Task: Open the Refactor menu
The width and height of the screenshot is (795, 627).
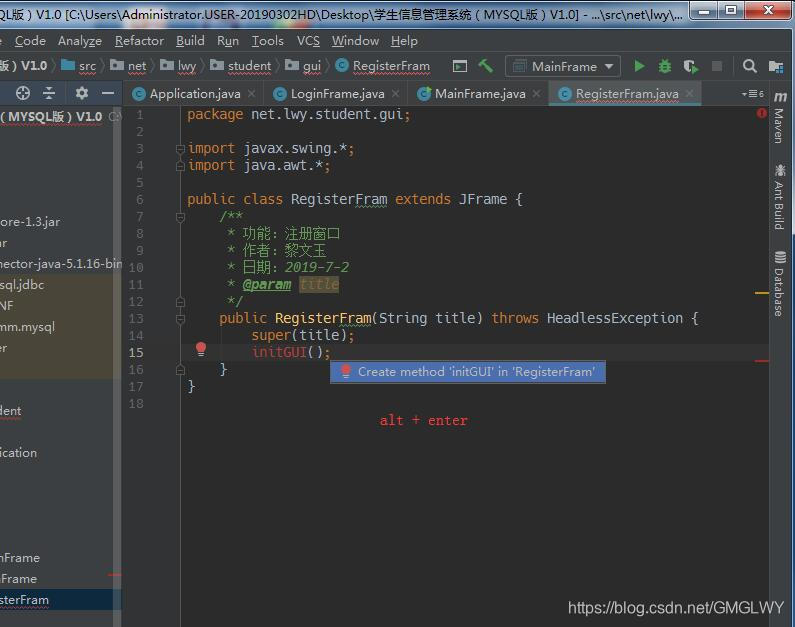Action: (139, 41)
